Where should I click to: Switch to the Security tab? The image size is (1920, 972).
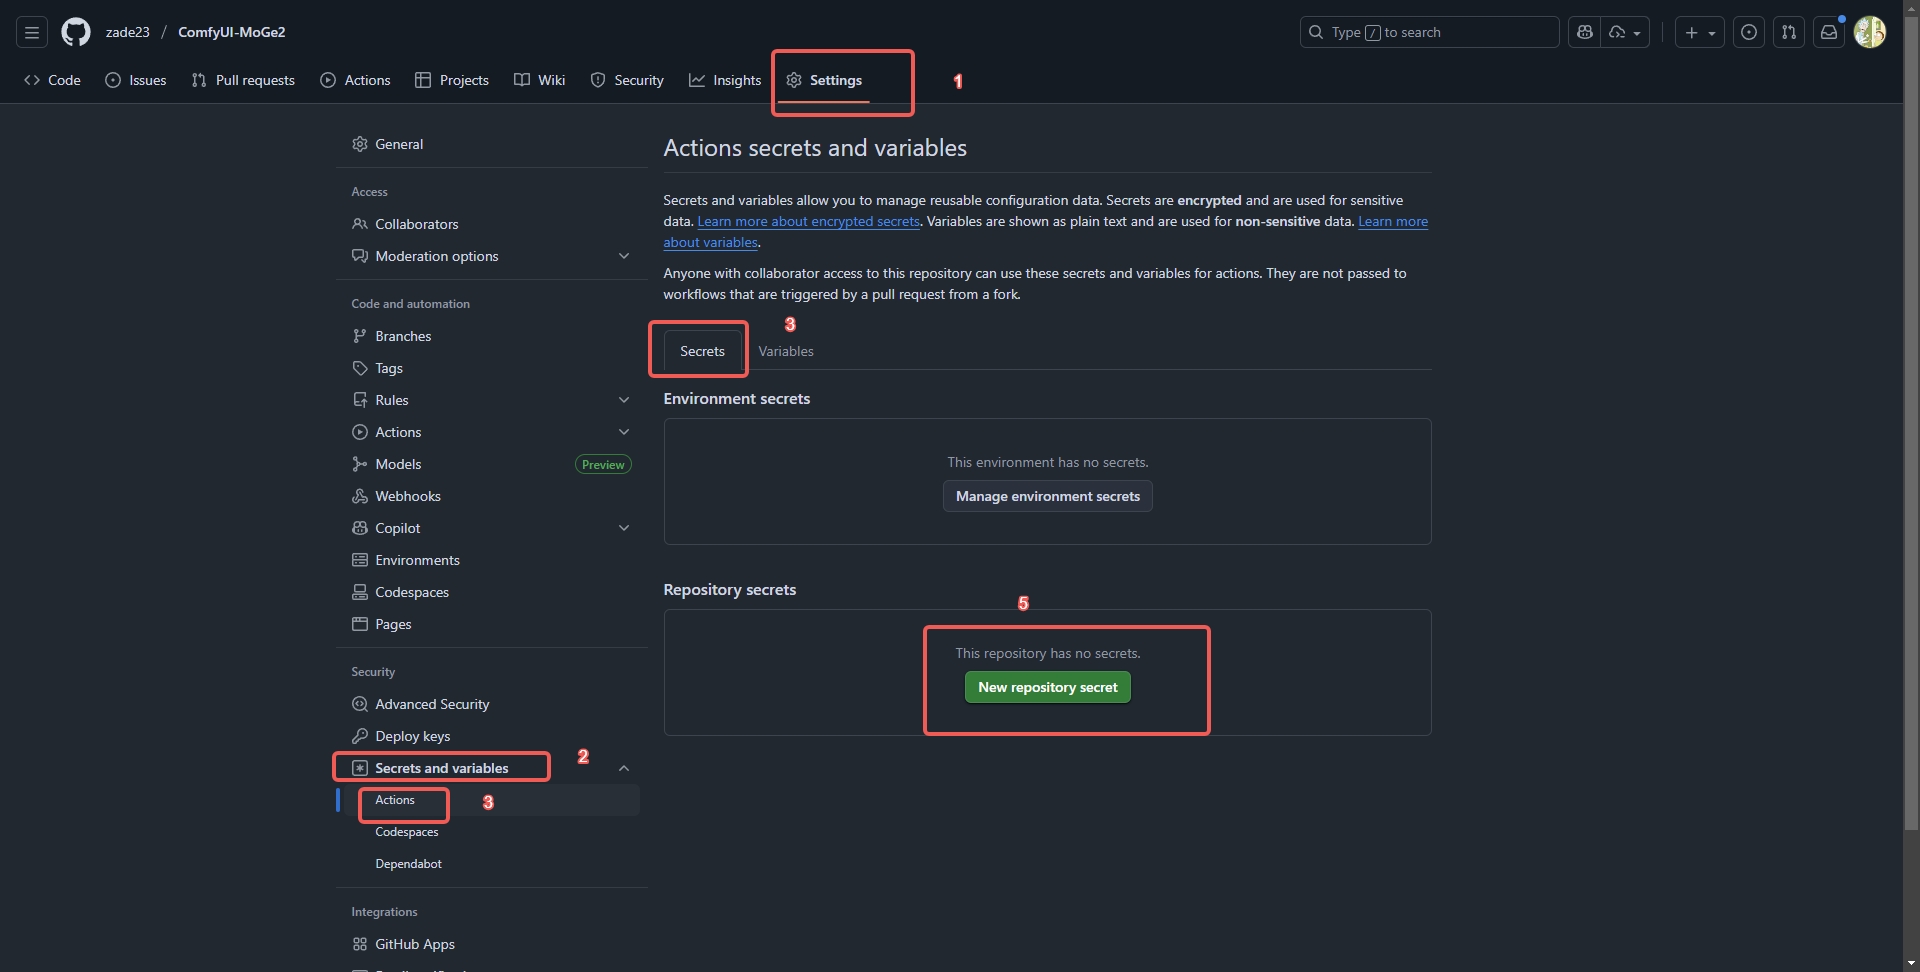click(x=627, y=80)
